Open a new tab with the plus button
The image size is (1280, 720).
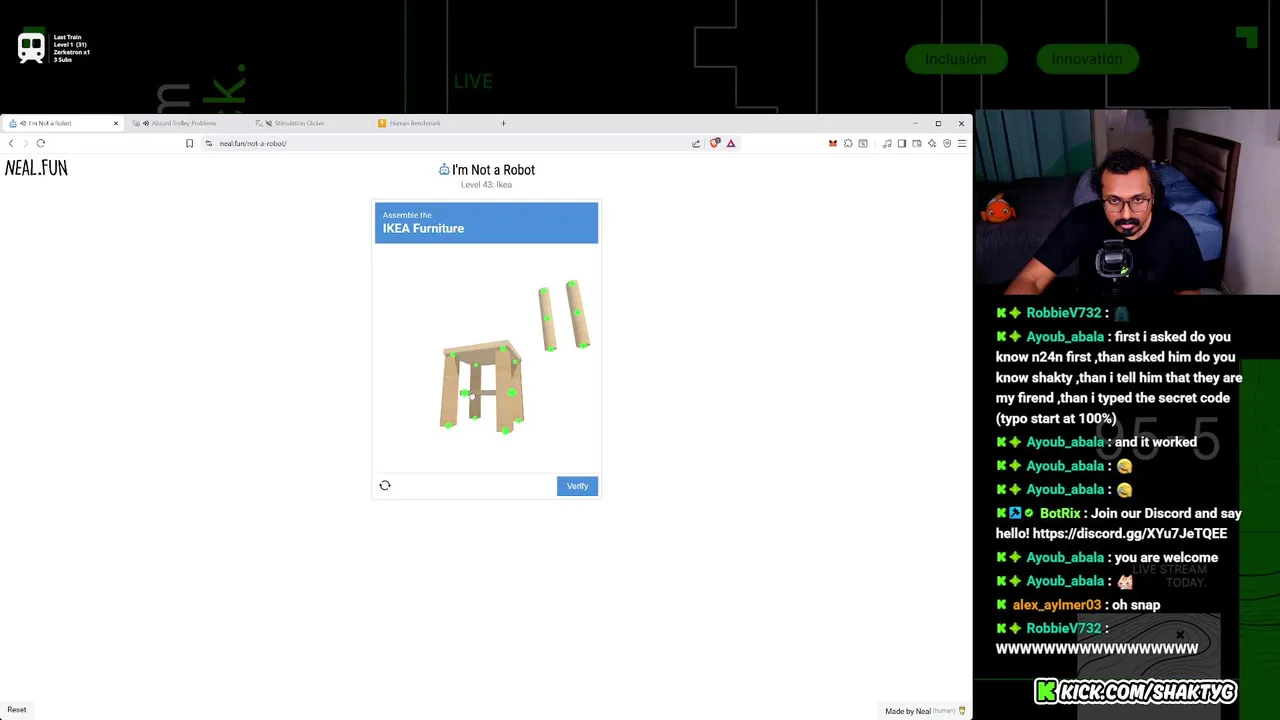tap(503, 123)
